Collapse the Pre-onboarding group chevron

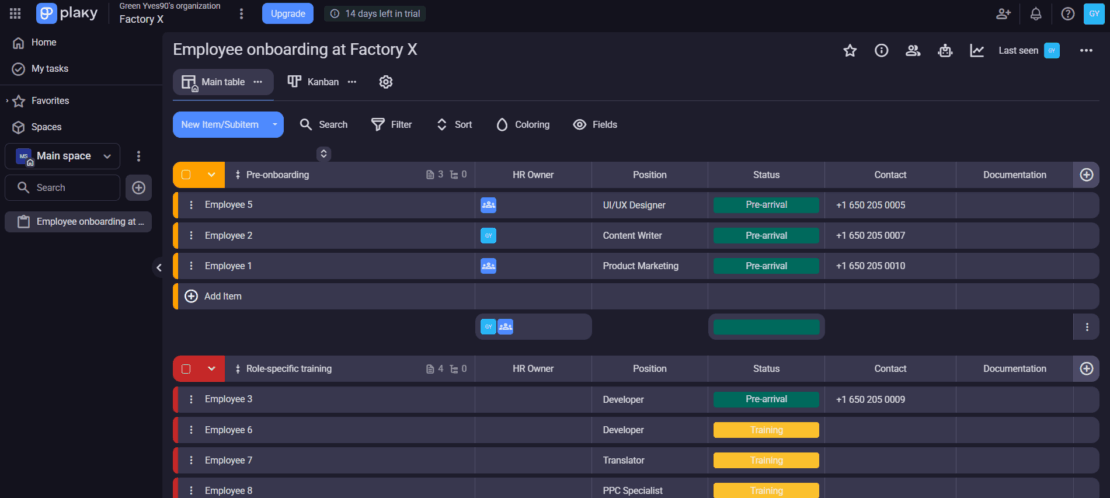[211, 174]
